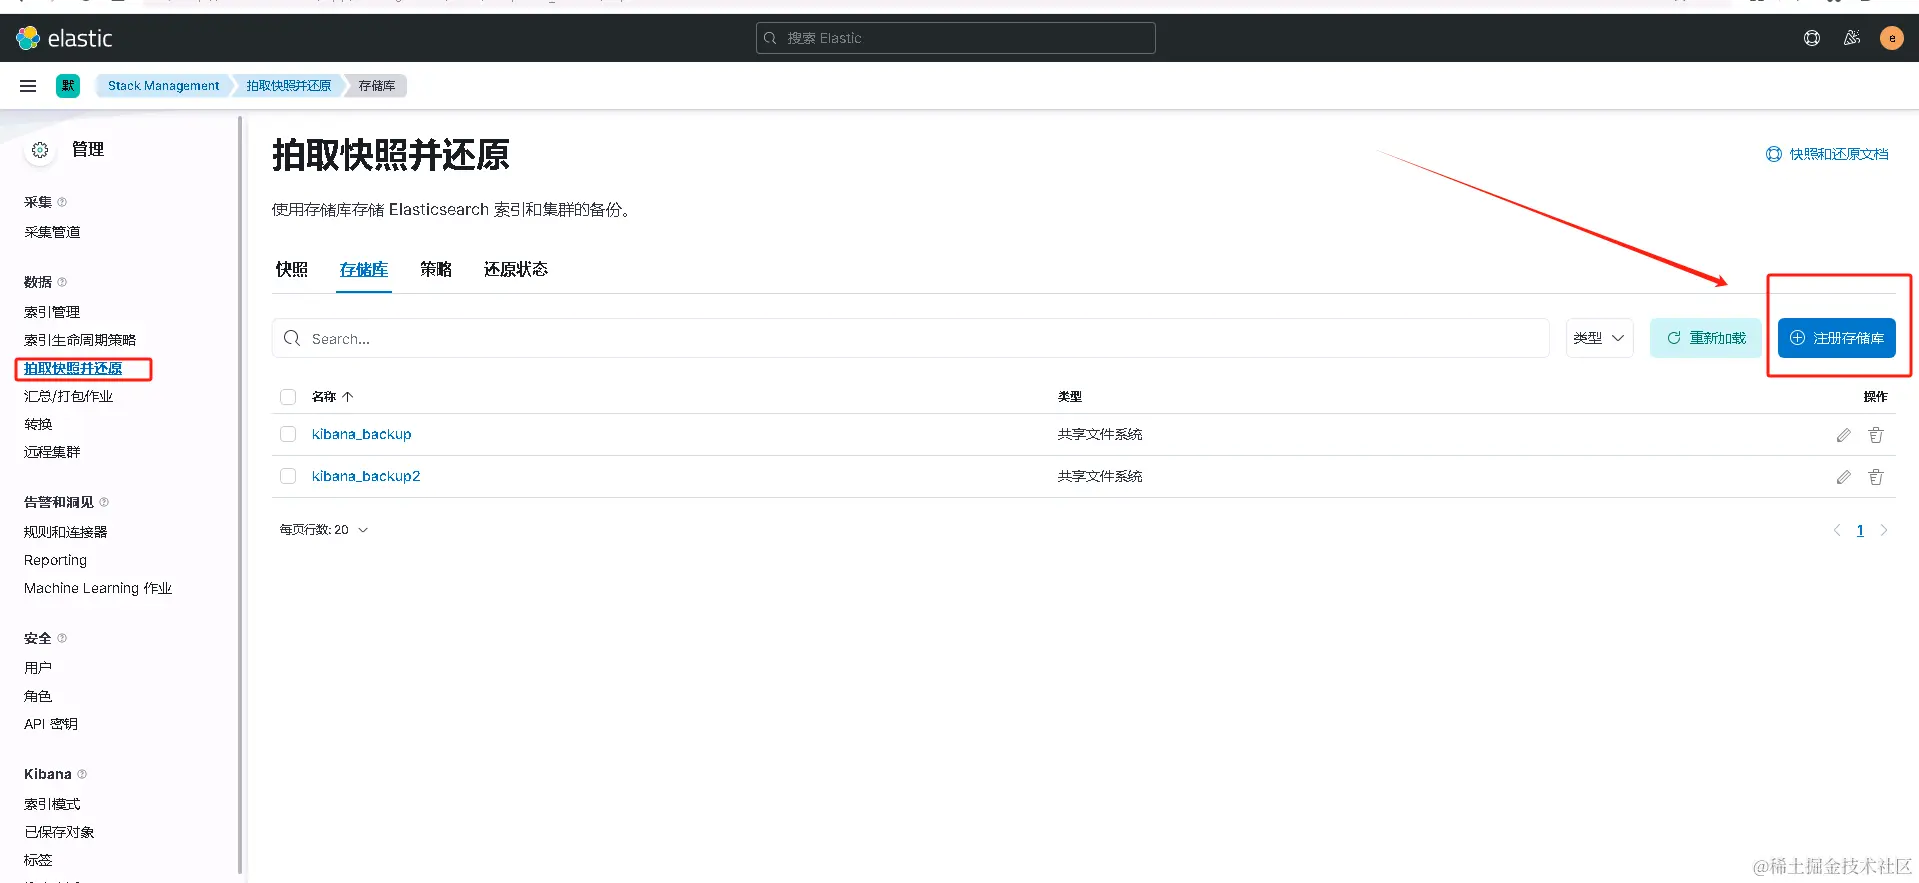Click the 拍取快照并还原 breadcrumb
The width and height of the screenshot is (1919, 883).
[289, 86]
